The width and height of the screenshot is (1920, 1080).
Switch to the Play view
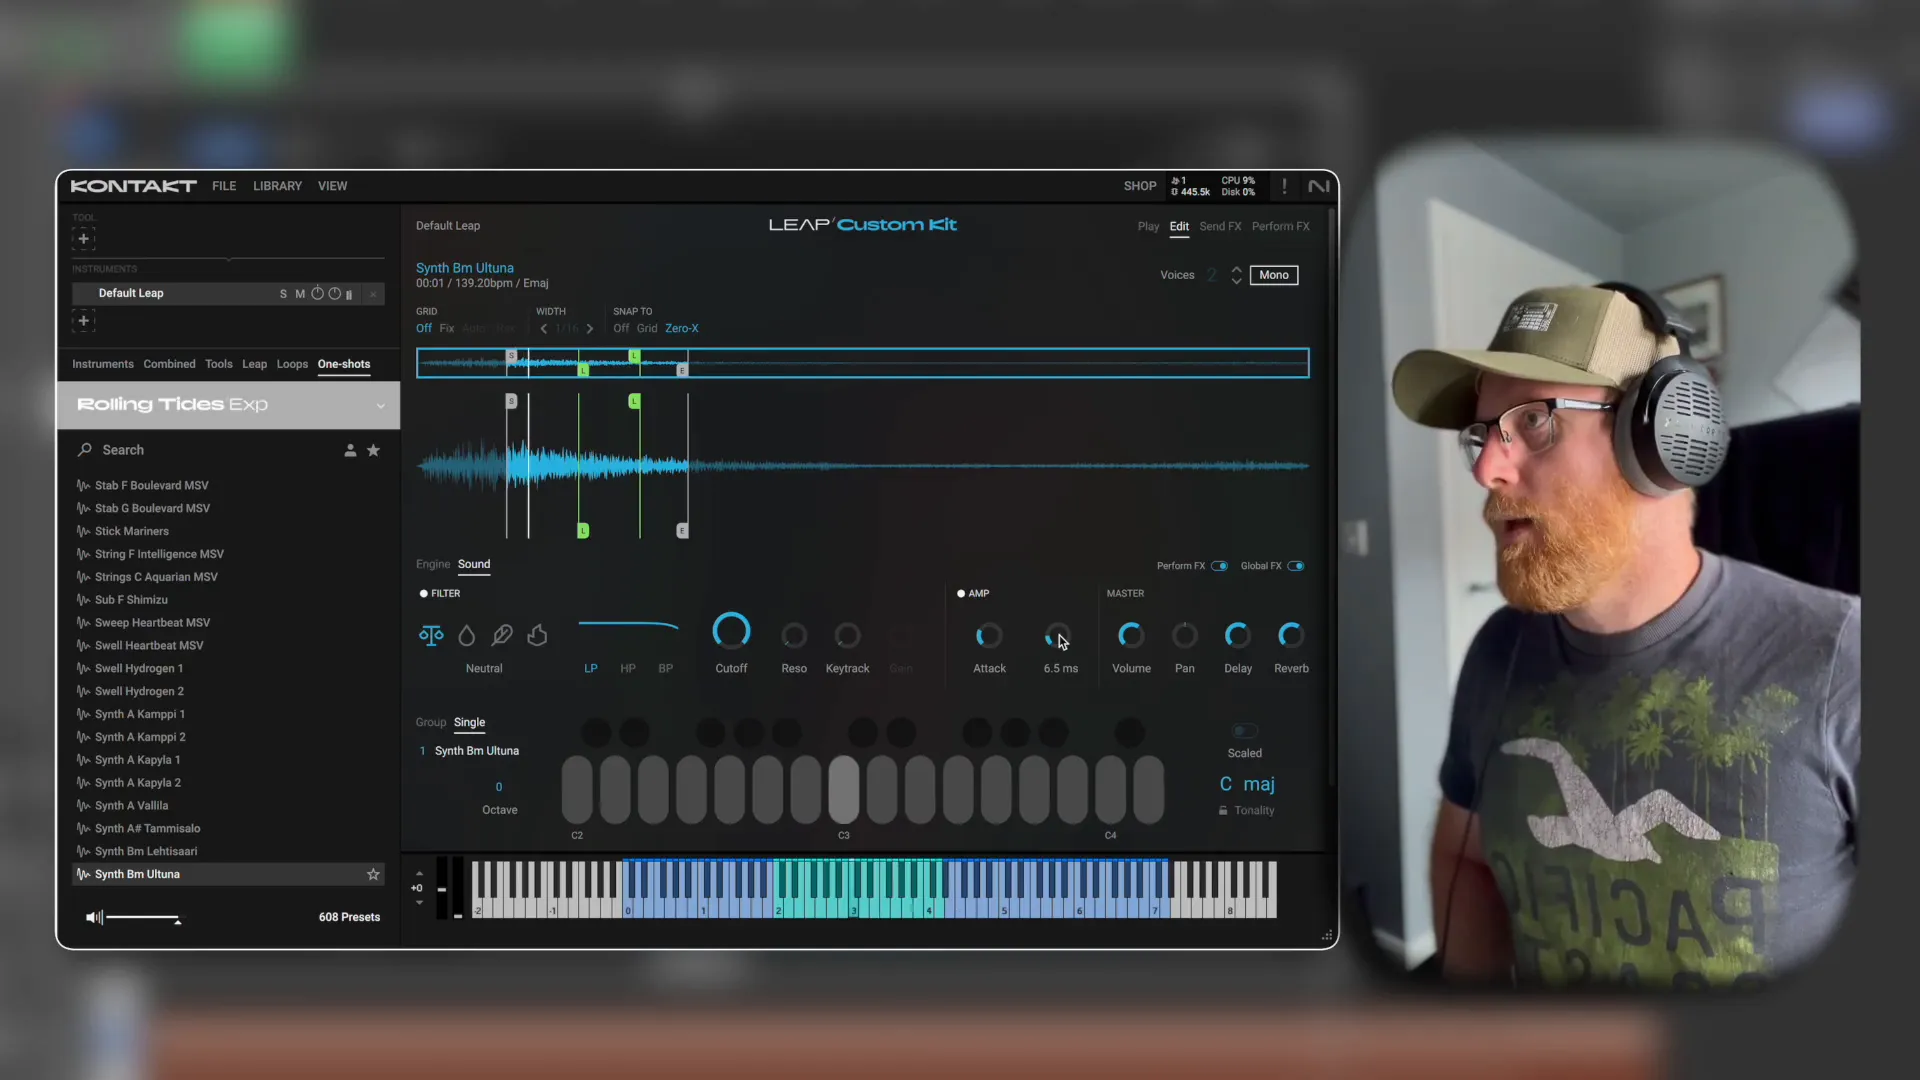(1148, 227)
